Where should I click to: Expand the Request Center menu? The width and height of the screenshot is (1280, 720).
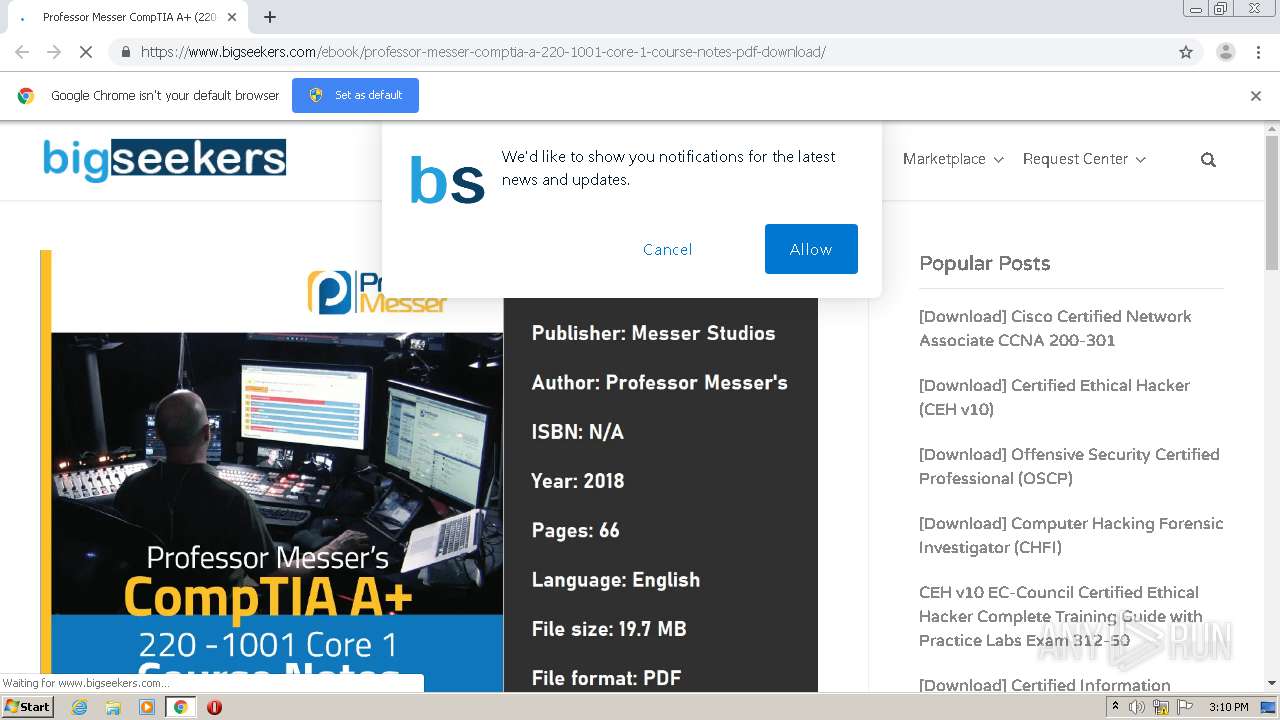point(1084,159)
